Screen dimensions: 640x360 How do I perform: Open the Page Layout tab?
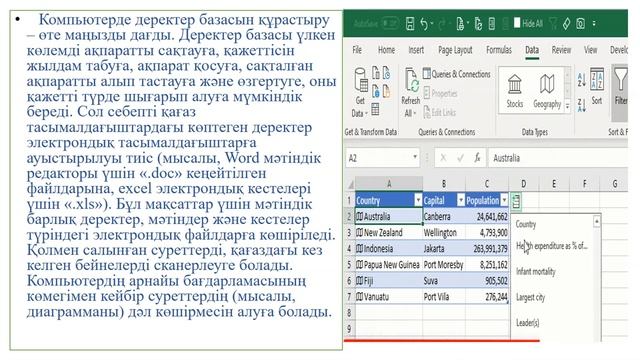[455, 50]
